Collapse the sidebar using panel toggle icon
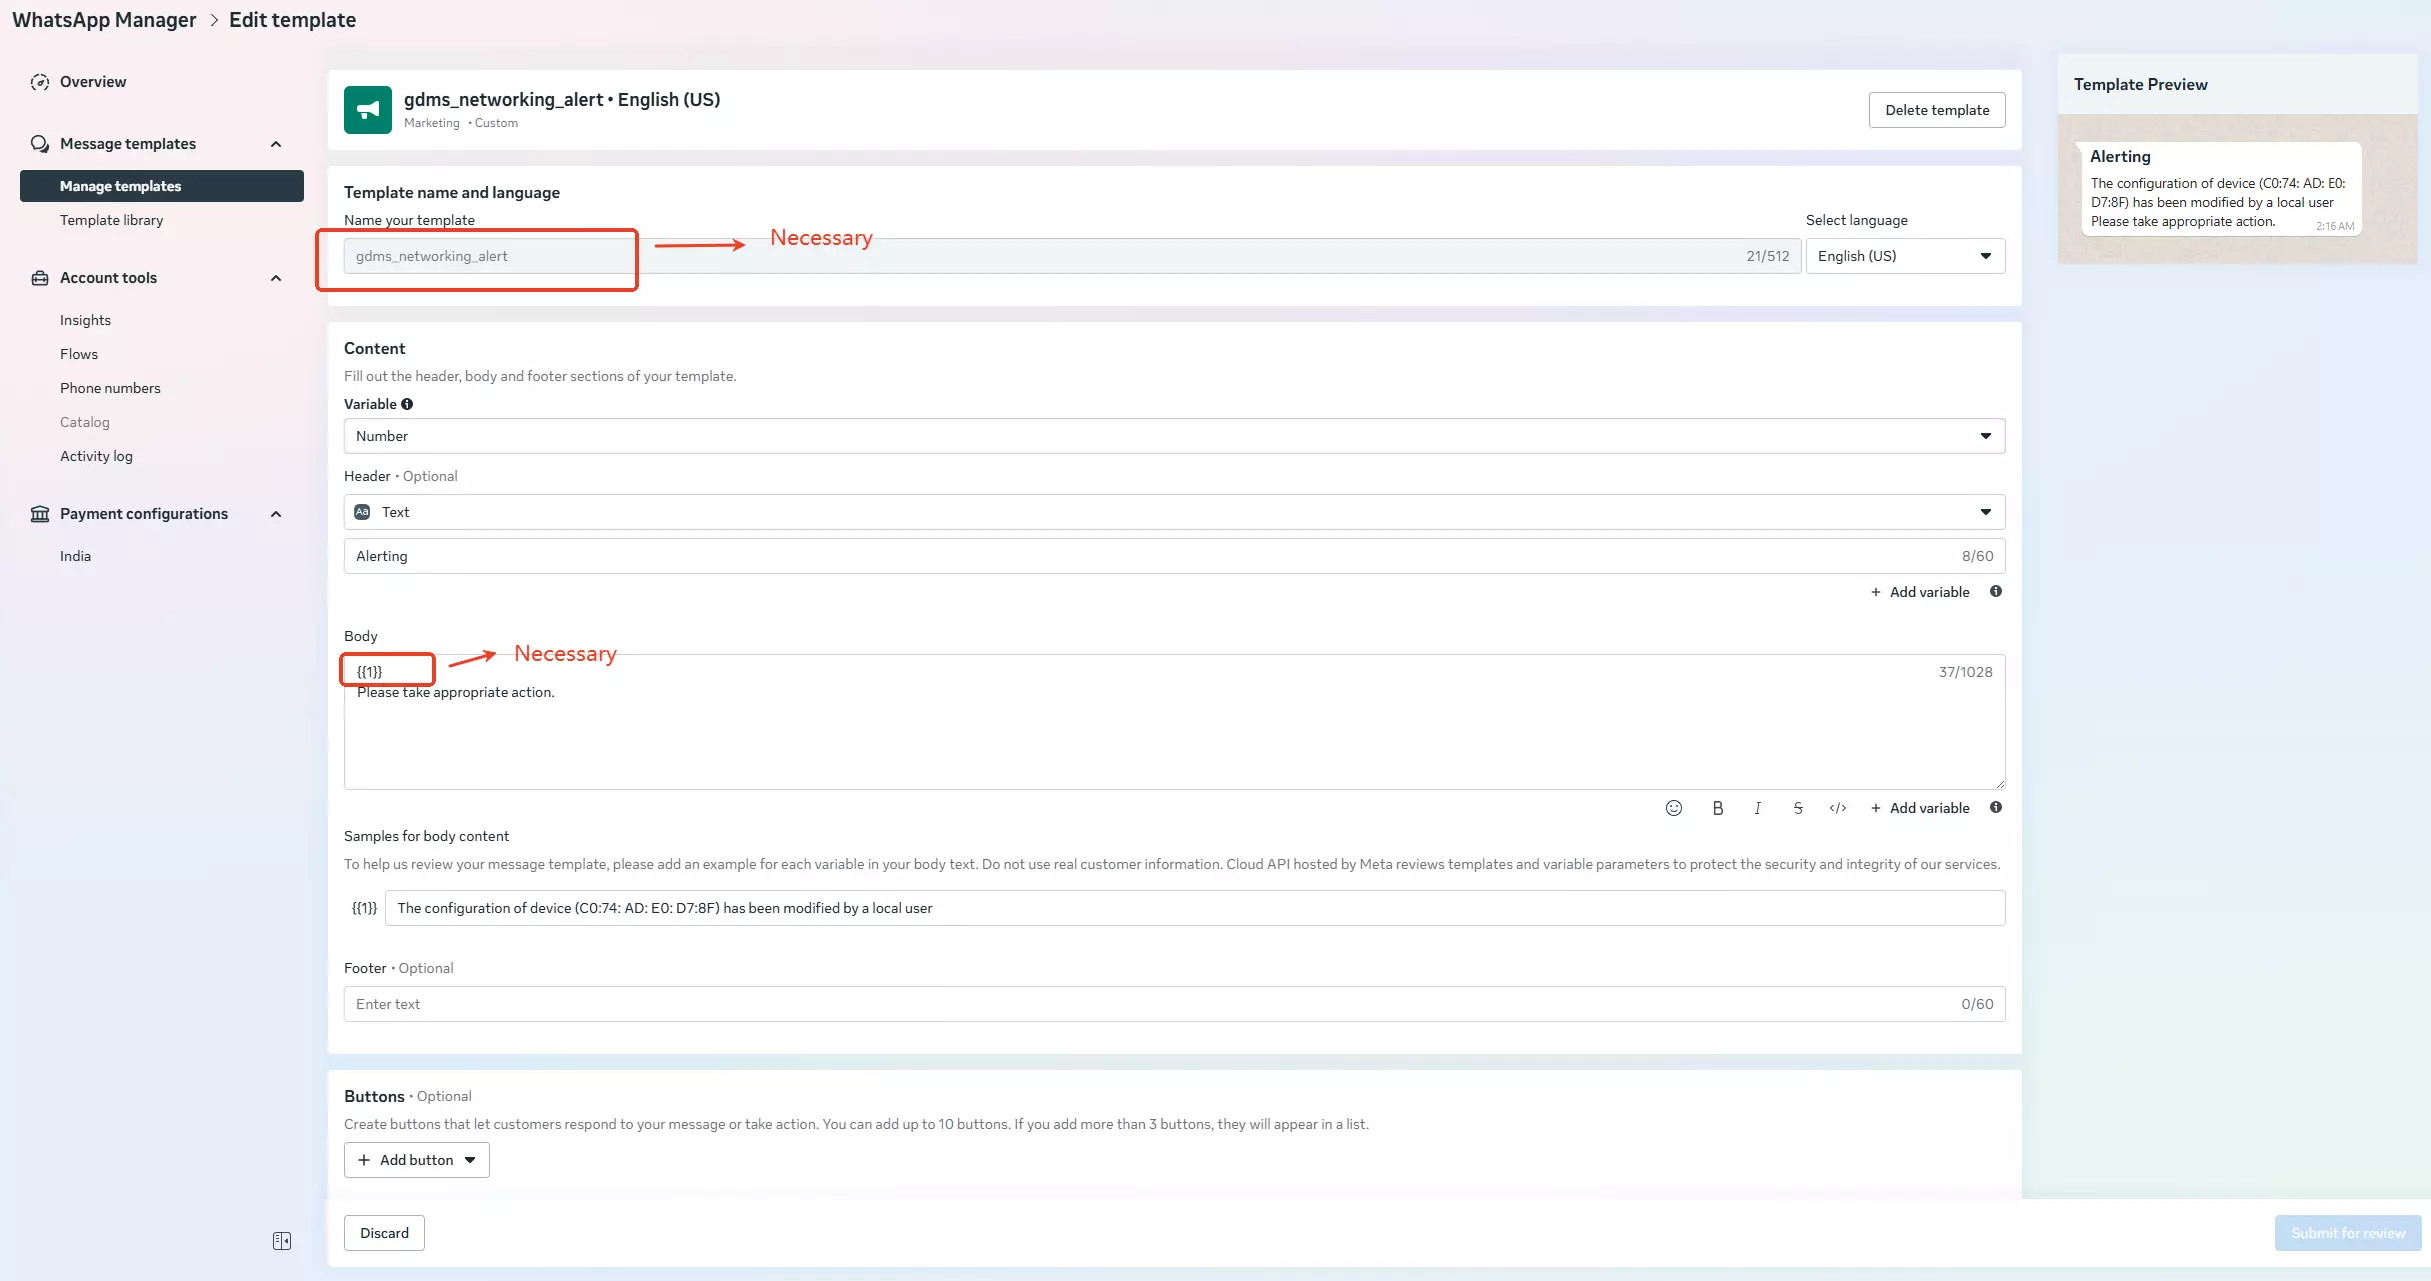The image size is (2431, 1281). click(x=282, y=1241)
